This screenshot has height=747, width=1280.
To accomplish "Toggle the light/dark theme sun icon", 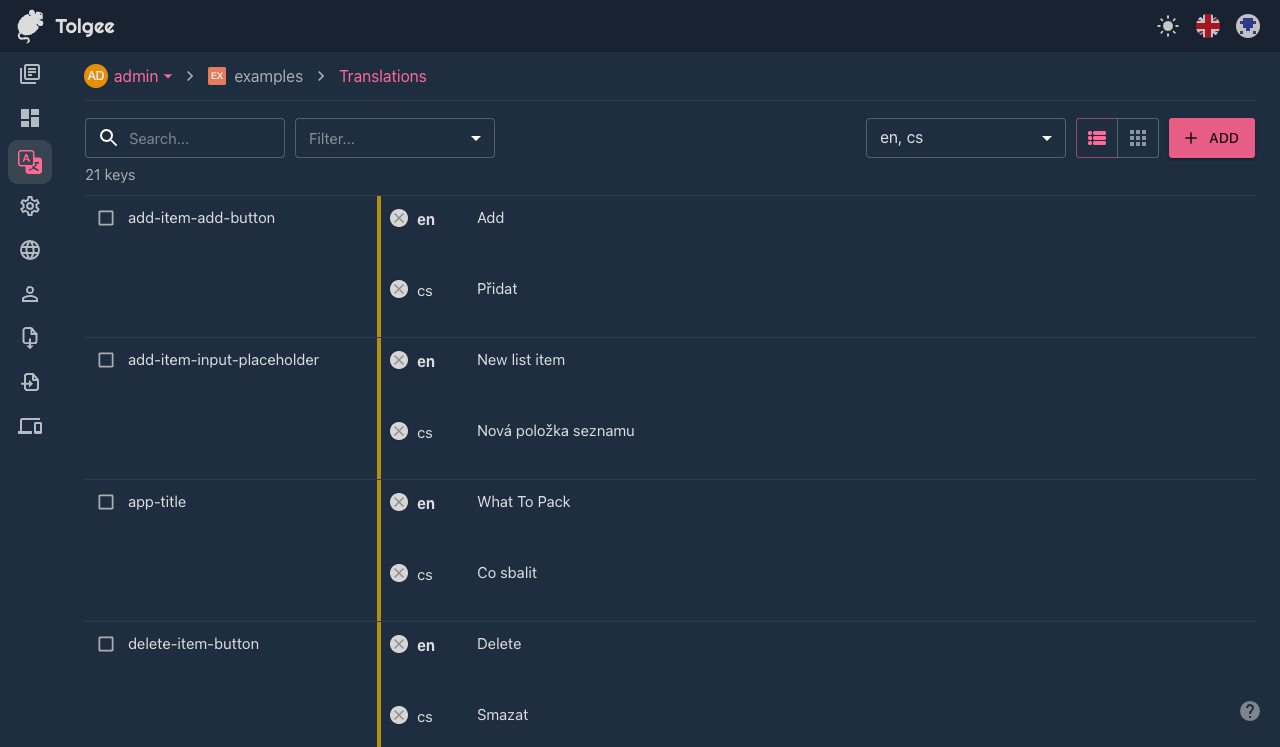I will [x=1167, y=26].
